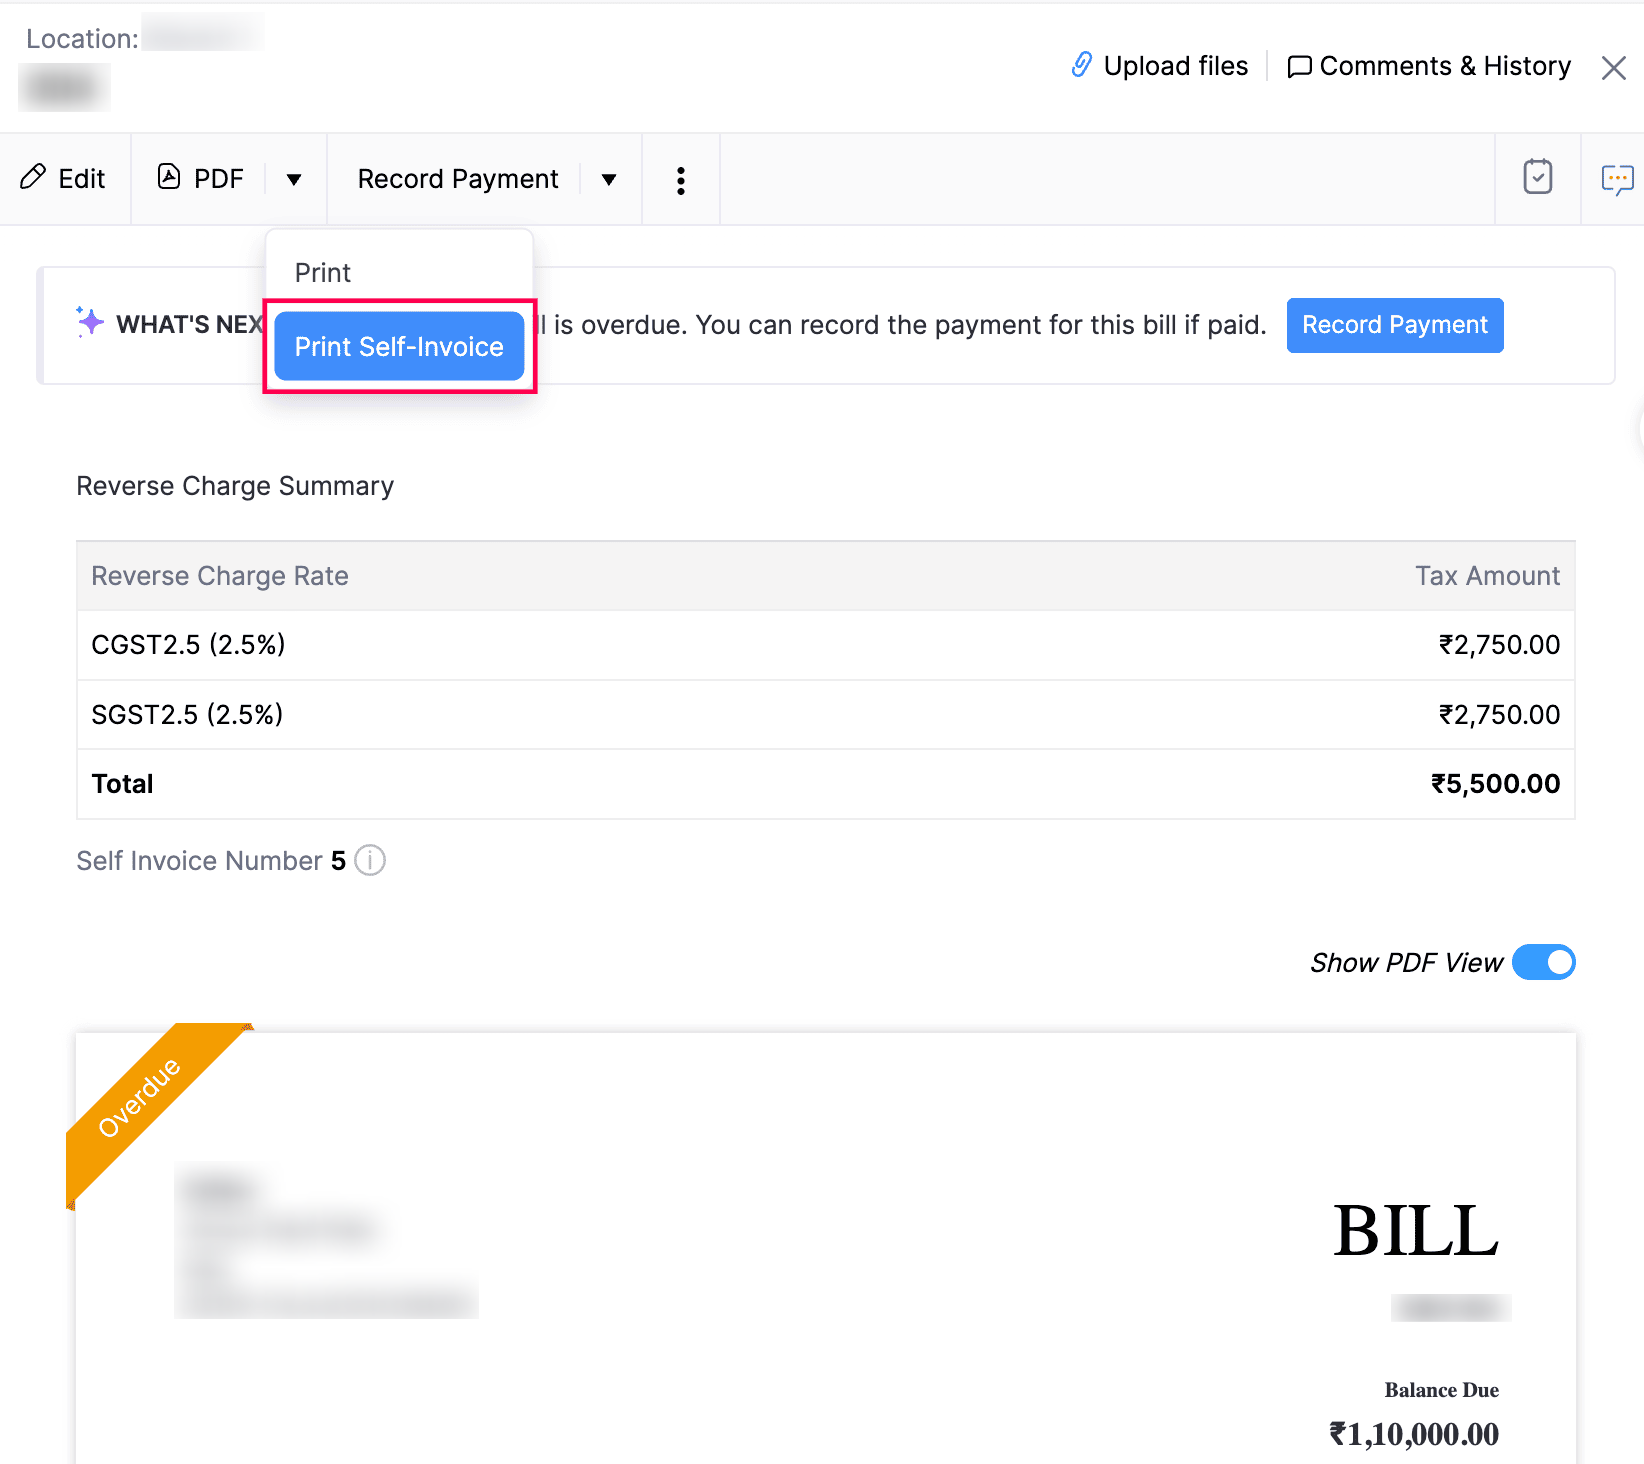The height and width of the screenshot is (1464, 1644).
Task: Click the info icon beside Self Invoice Number
Action: [369, 861]
